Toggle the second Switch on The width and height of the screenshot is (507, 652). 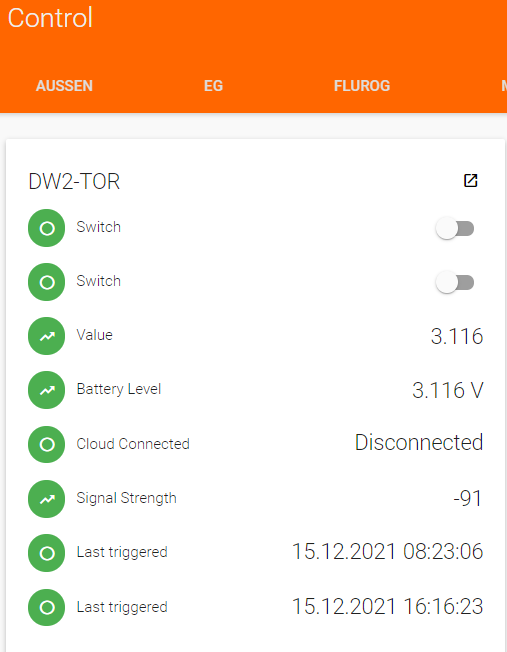click(455, 282)
